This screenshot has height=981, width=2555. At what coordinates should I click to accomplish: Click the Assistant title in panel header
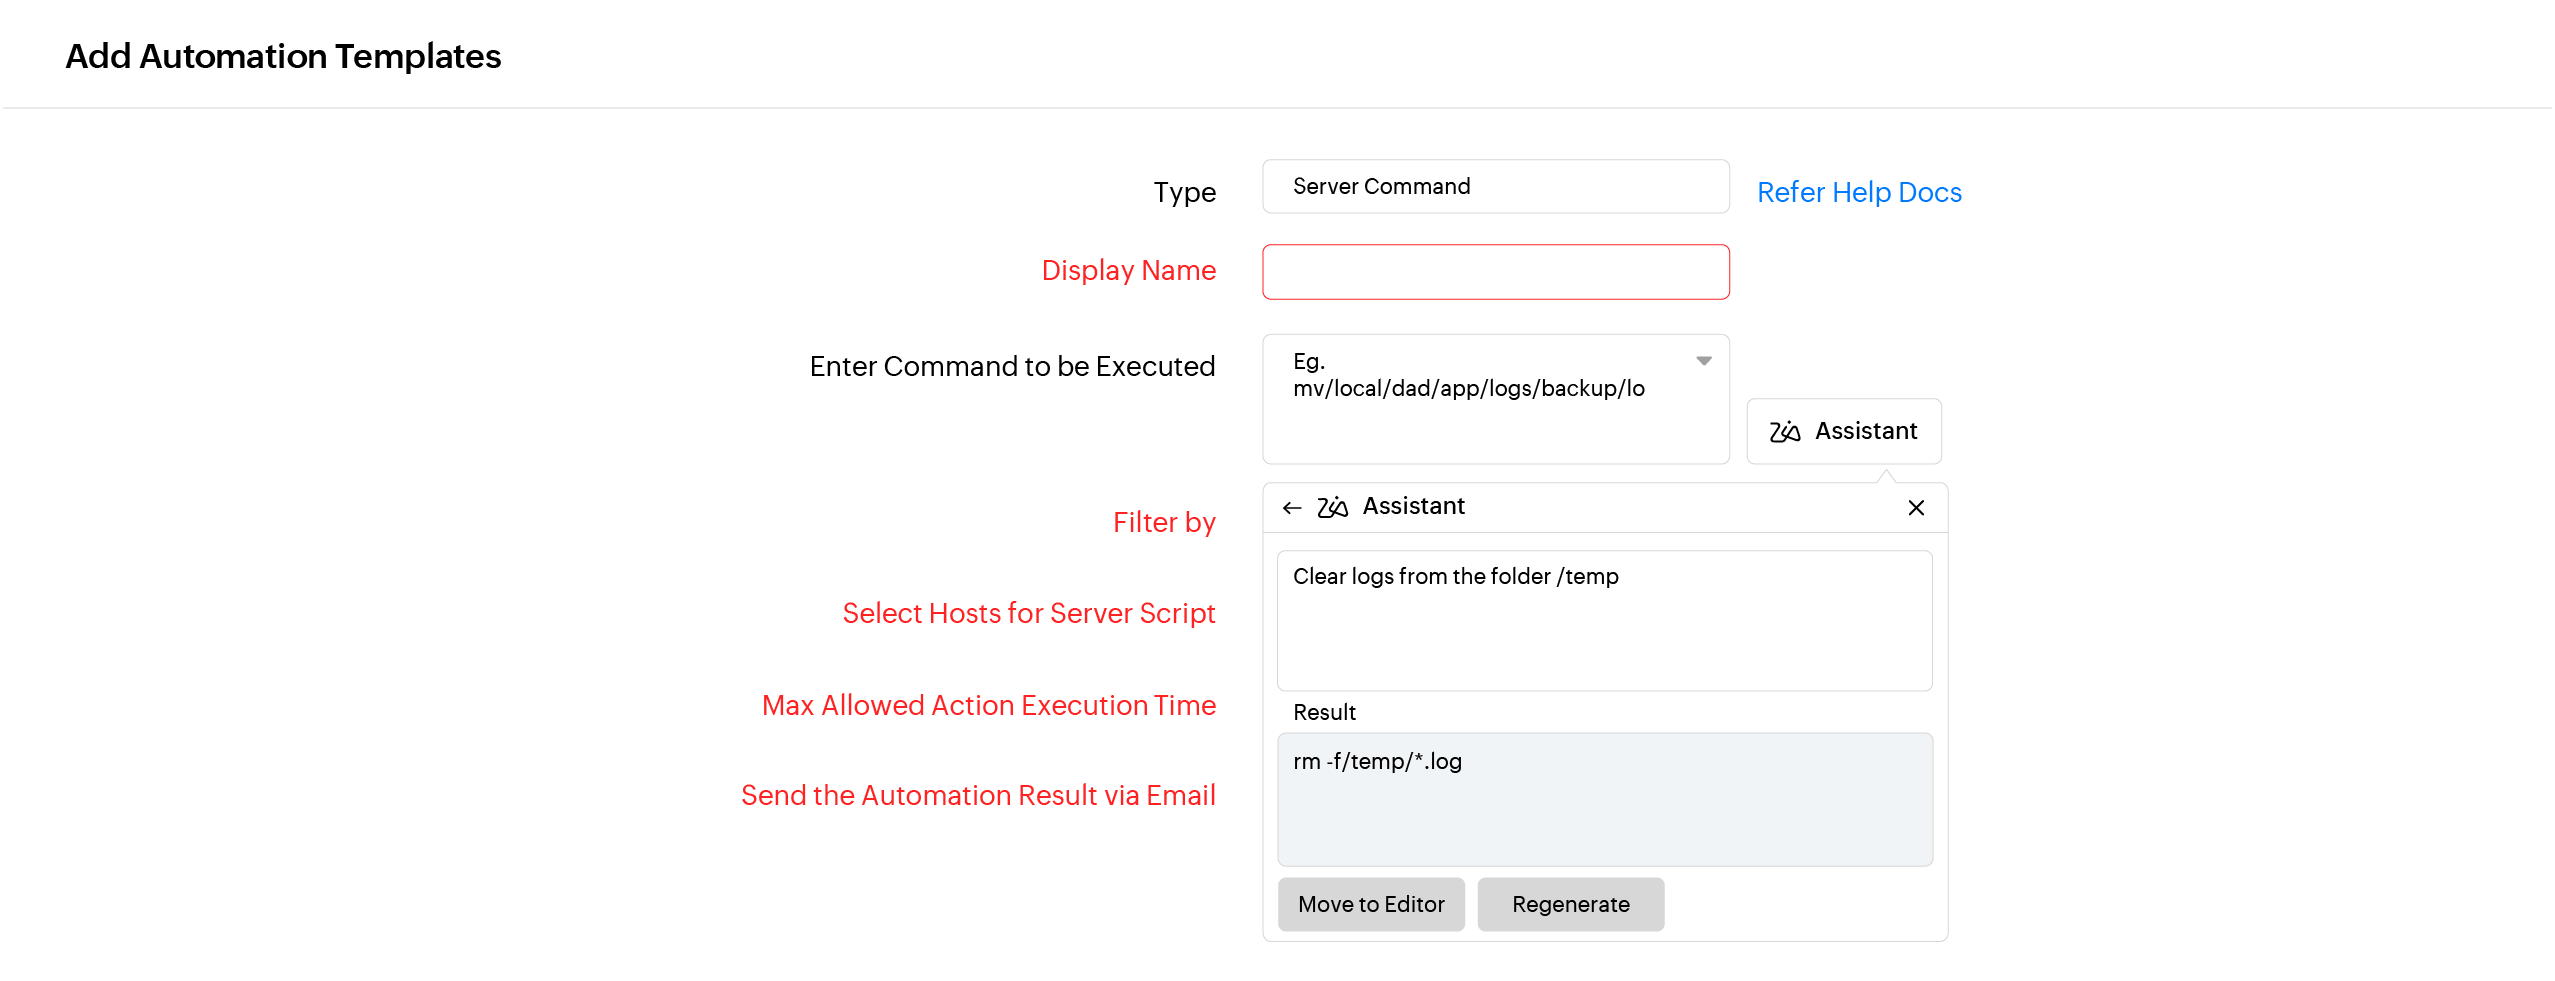click(1413, 506)
